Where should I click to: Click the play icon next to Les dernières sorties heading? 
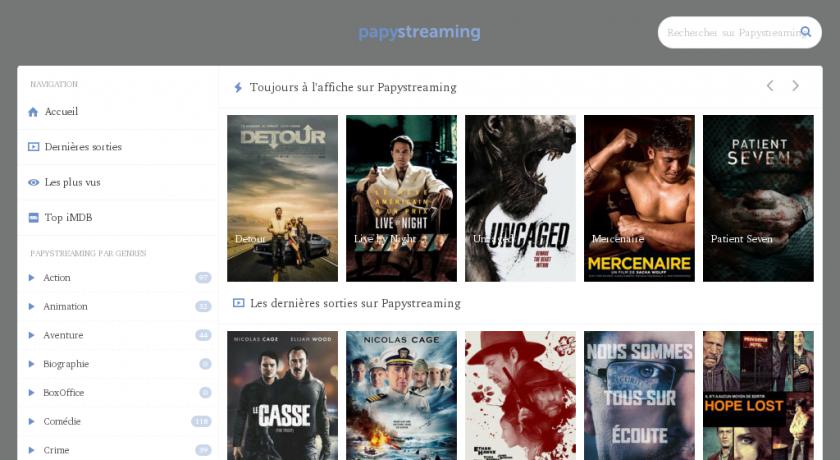tap(238, 303)
